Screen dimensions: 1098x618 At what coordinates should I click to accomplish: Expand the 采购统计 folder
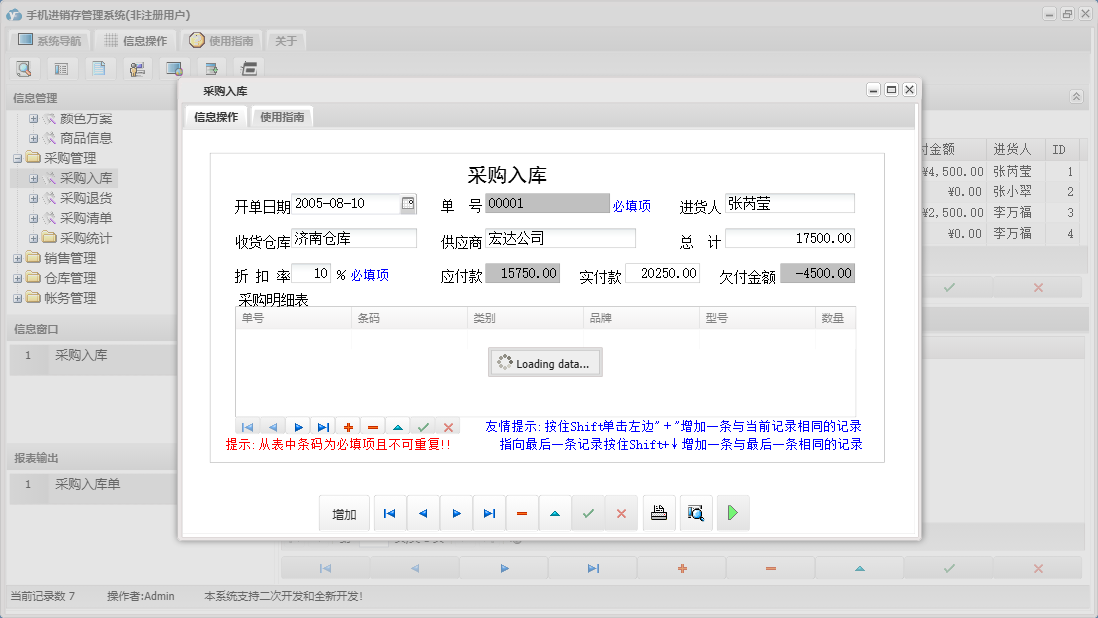[32, 237]
